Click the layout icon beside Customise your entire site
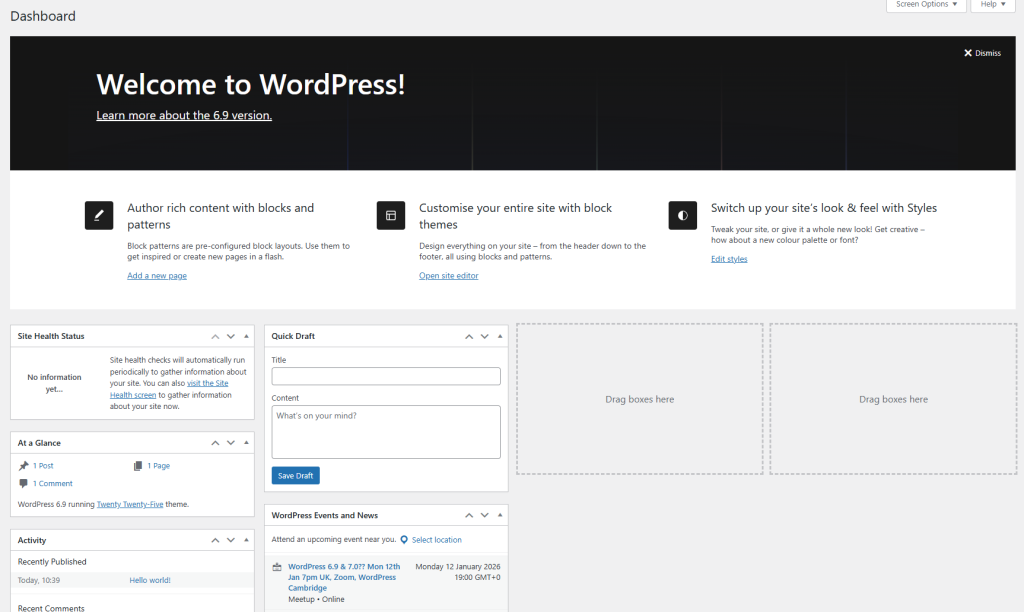Screen dimensions: 1024x612 [391, 215]
